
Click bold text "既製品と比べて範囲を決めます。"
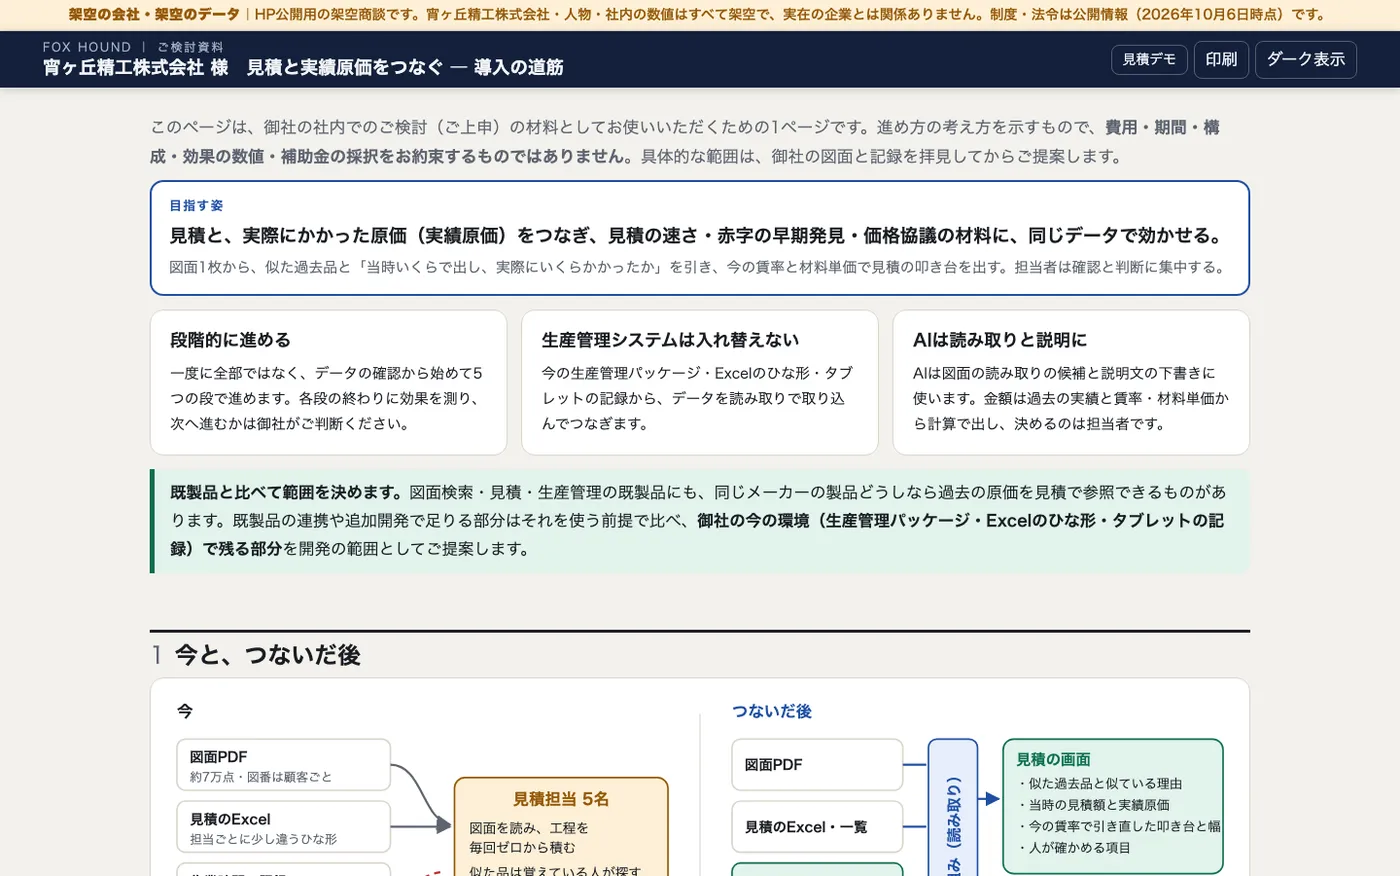point(287,492)
